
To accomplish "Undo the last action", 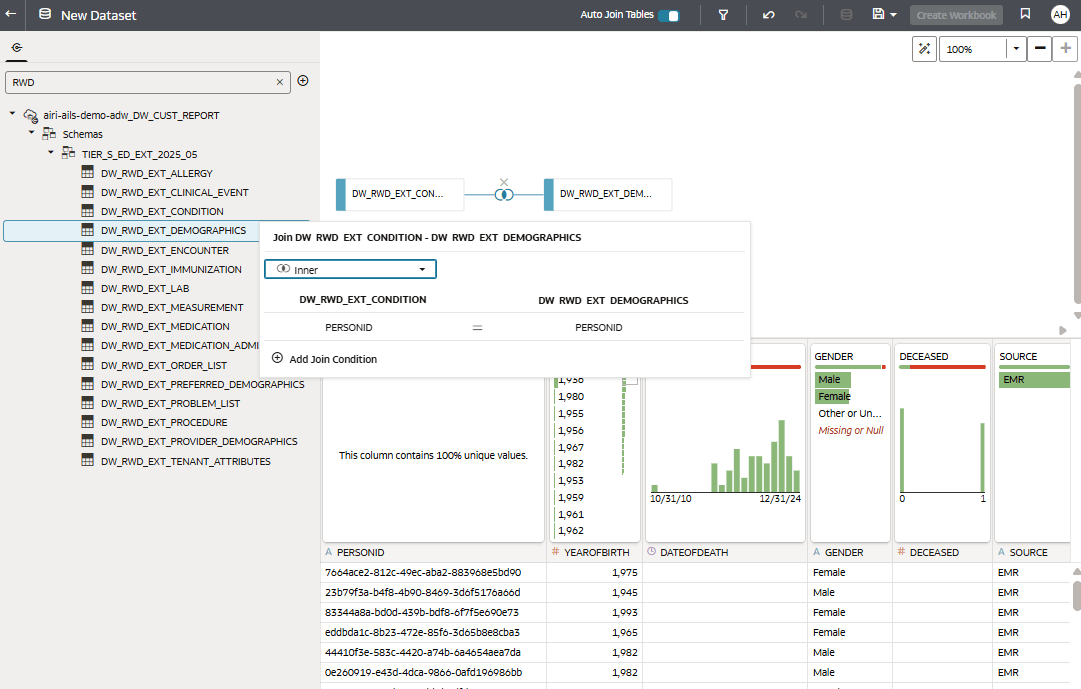I will click(x=769, y=14).
